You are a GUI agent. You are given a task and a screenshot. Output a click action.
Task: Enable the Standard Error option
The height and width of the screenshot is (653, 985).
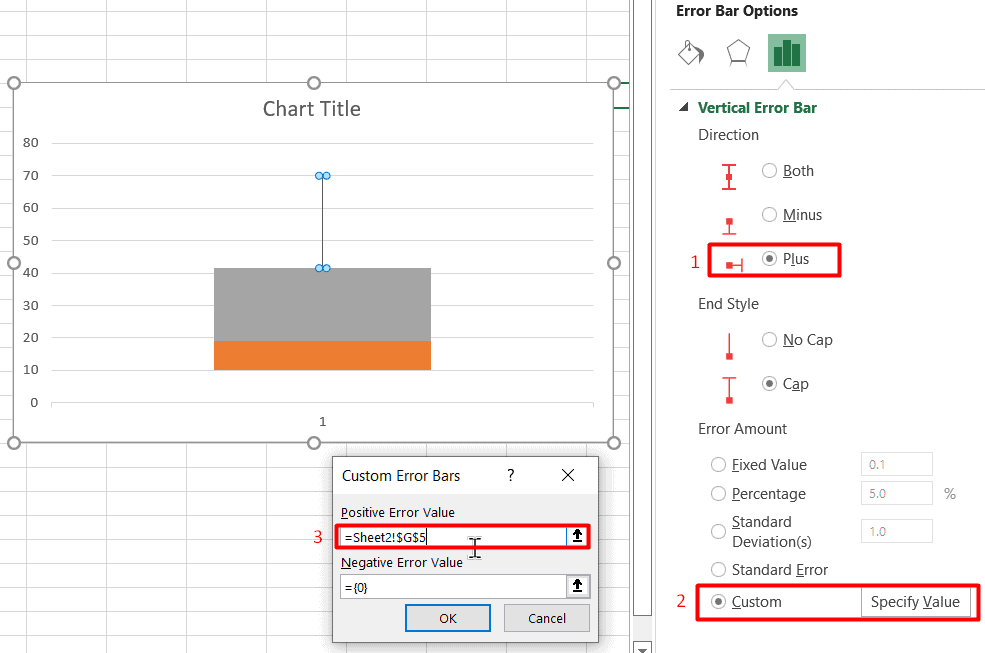pos(718,569)
